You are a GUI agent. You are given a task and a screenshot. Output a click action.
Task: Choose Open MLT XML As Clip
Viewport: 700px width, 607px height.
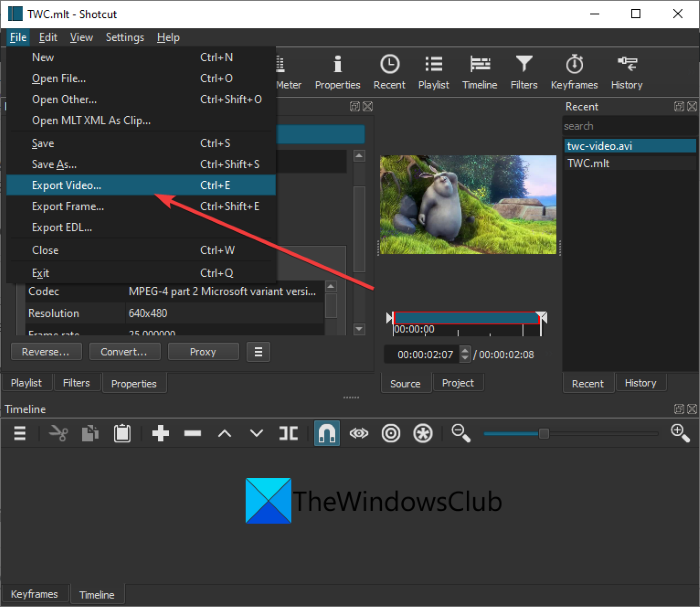(141, 120)
